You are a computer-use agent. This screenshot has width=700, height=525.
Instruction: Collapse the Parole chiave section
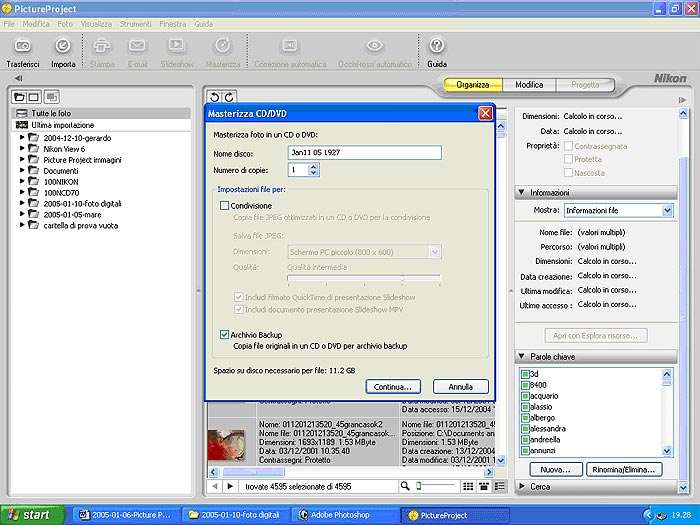coord(521,356)
